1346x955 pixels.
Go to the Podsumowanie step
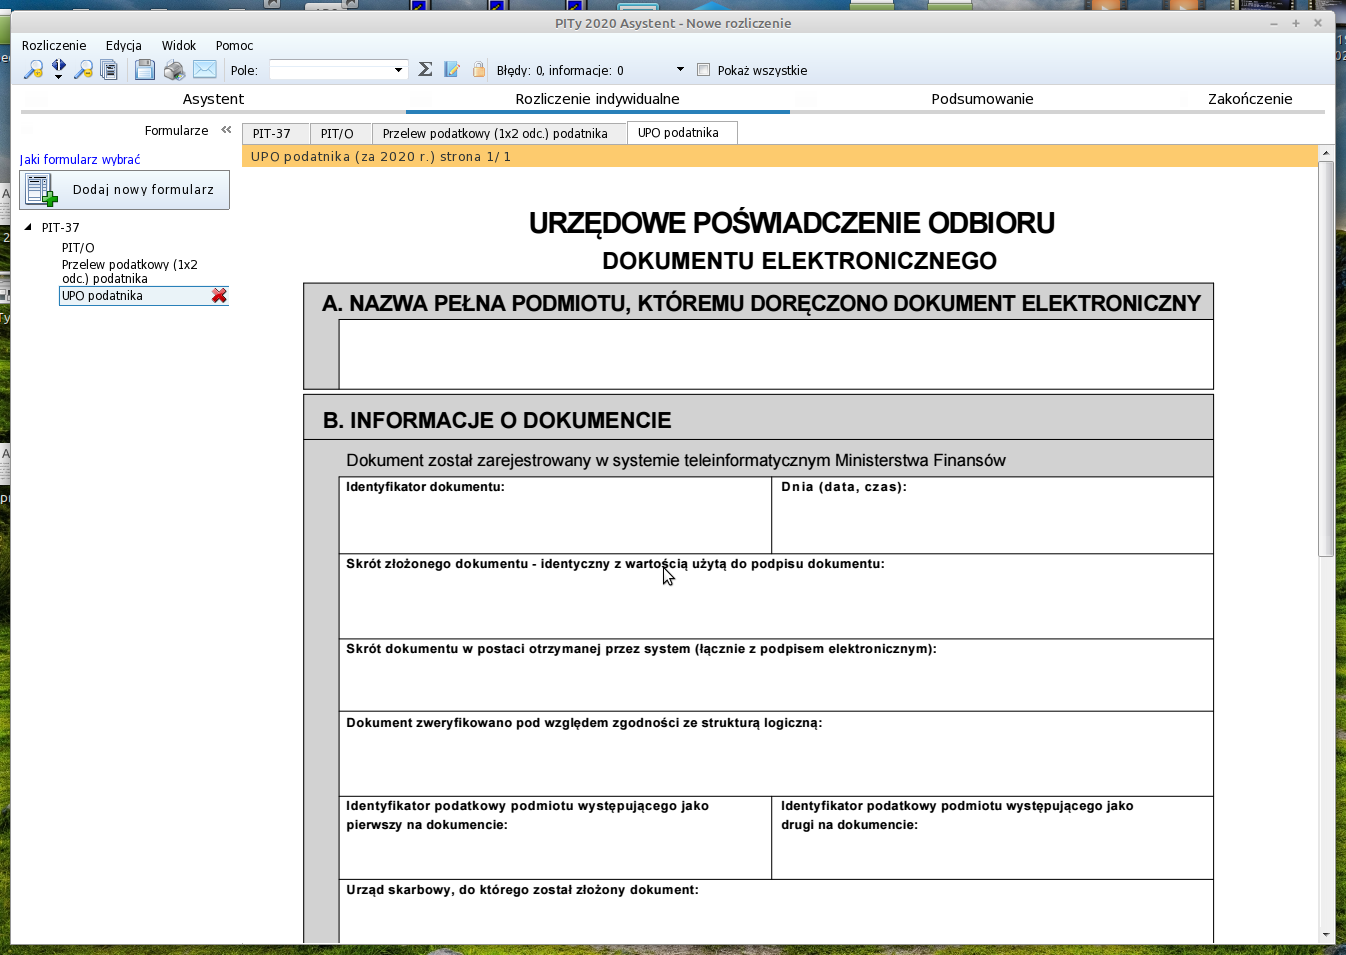click(982, 99)
